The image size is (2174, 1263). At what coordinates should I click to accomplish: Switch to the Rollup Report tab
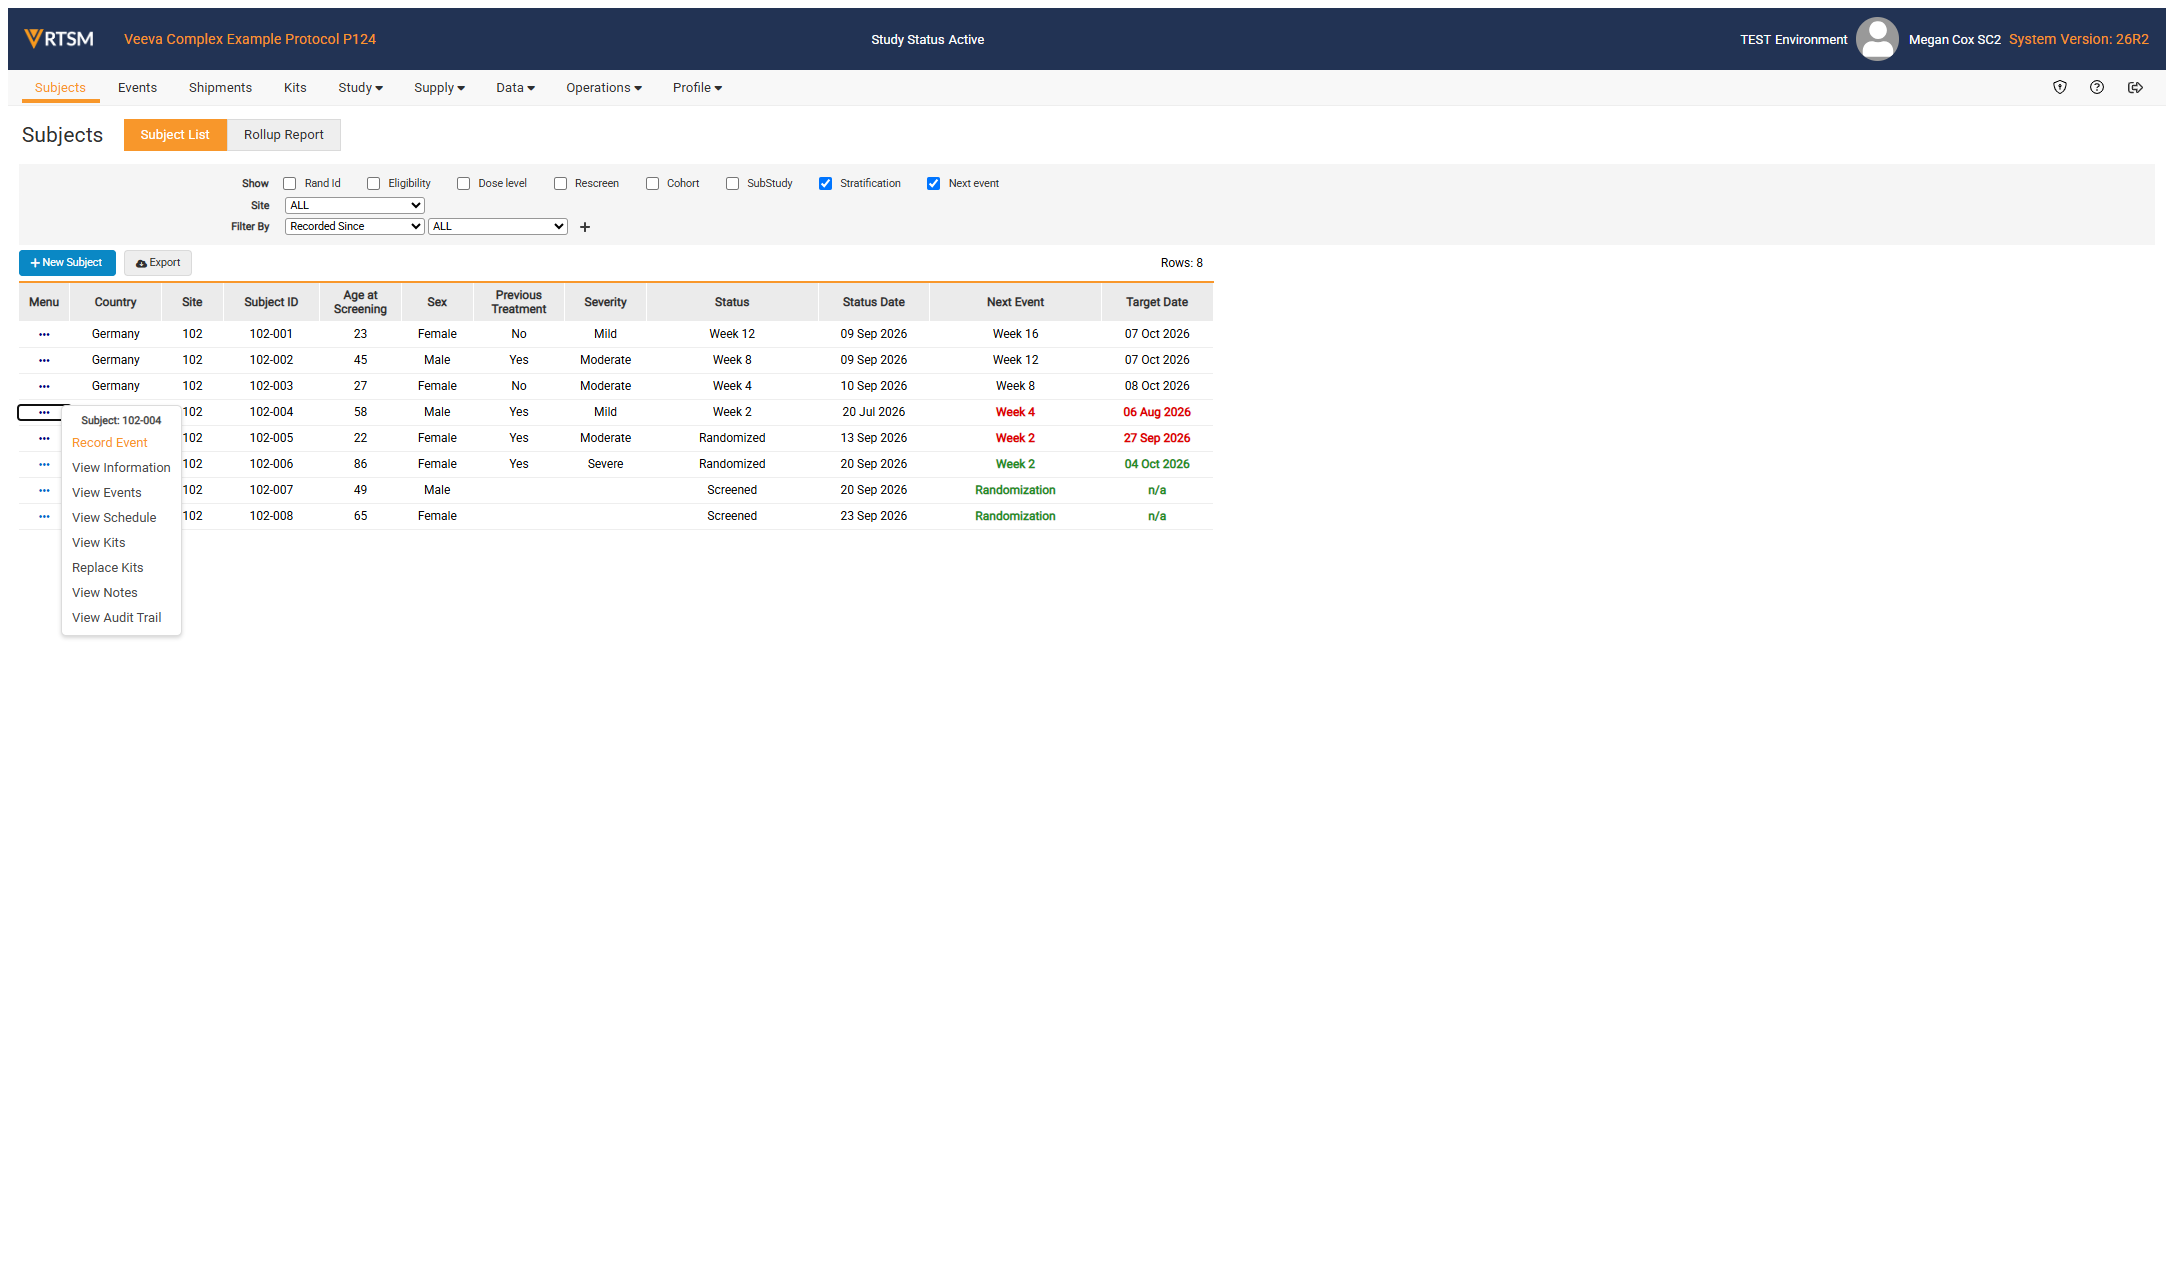[x=284, y=135]
